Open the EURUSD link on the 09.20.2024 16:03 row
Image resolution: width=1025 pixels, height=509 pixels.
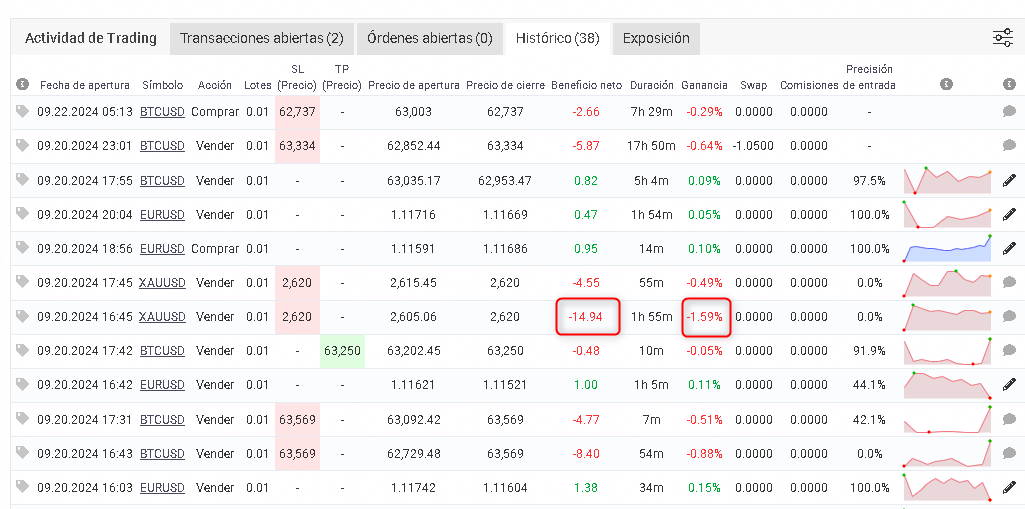pos(162,487)
